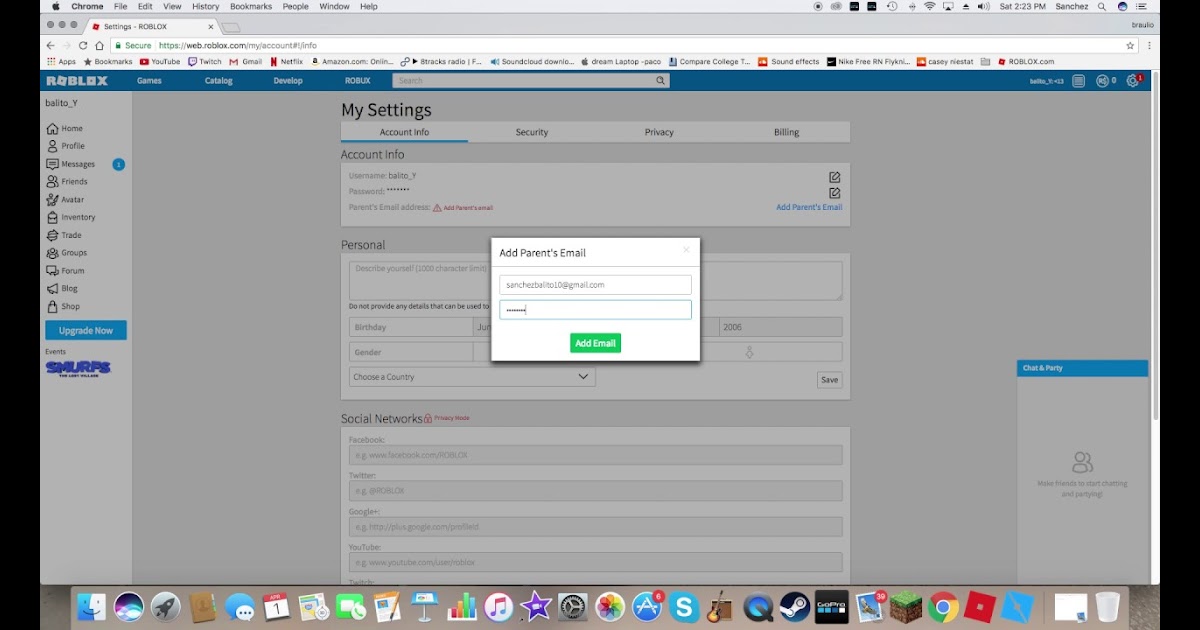Click the Facebook URL input field

point(595,455)
